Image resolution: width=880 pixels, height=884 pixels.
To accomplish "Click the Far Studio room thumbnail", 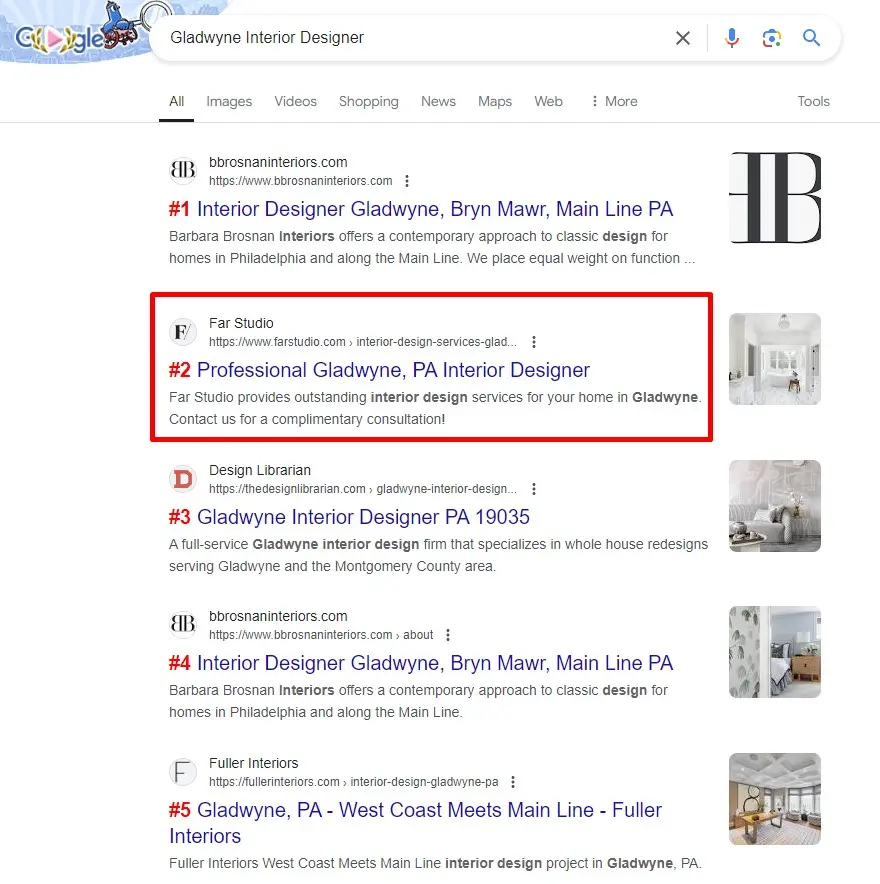I will click(x=774, y=359).
